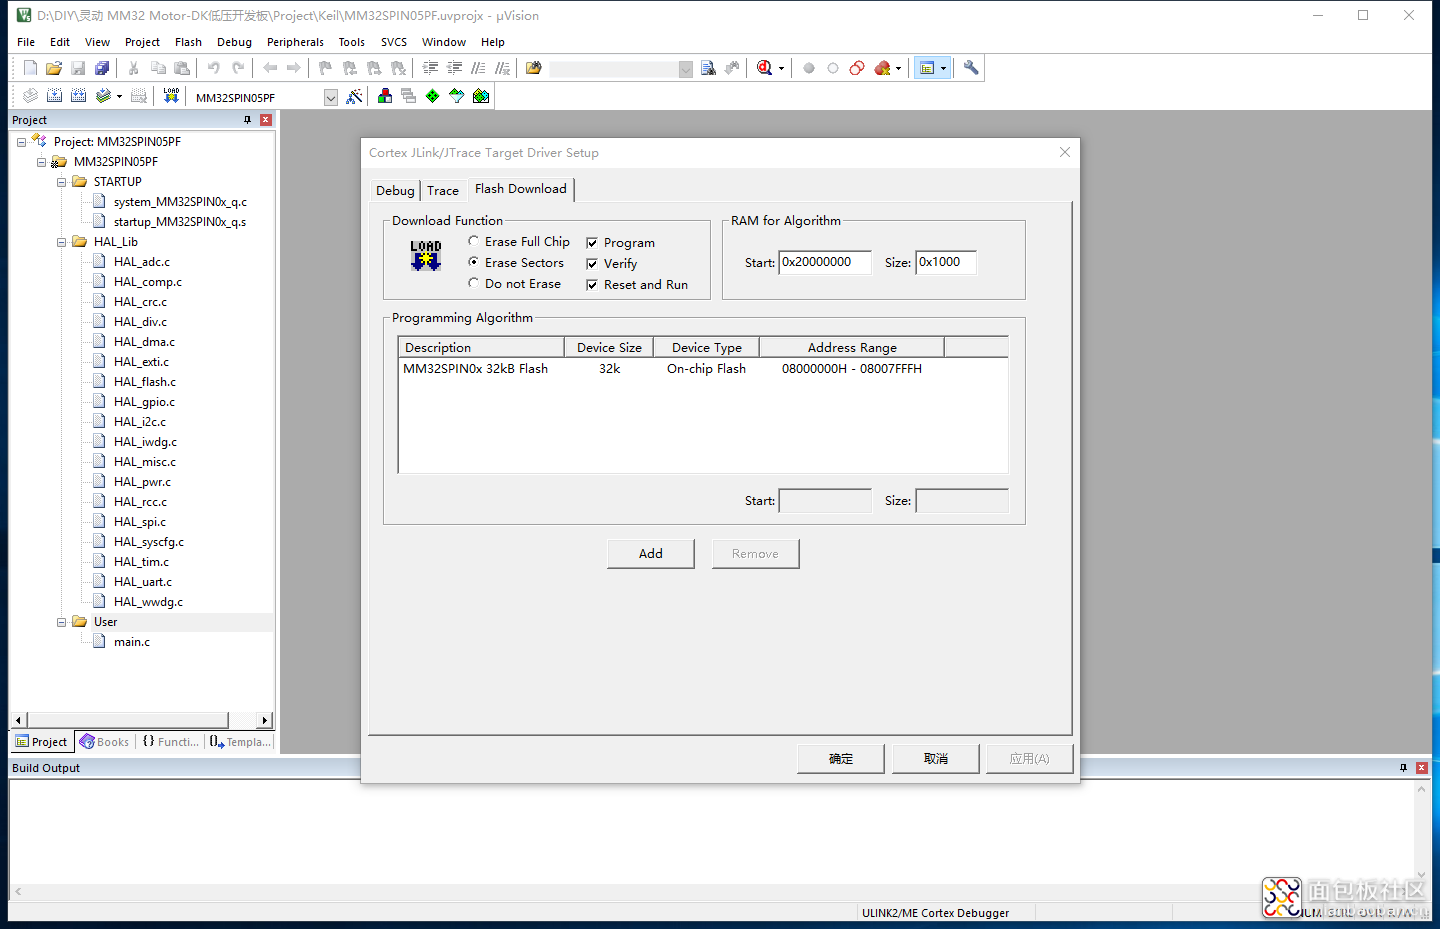Open the search text dropdown in toolbar
1440x929 pixels.
(x=685, y=69)
